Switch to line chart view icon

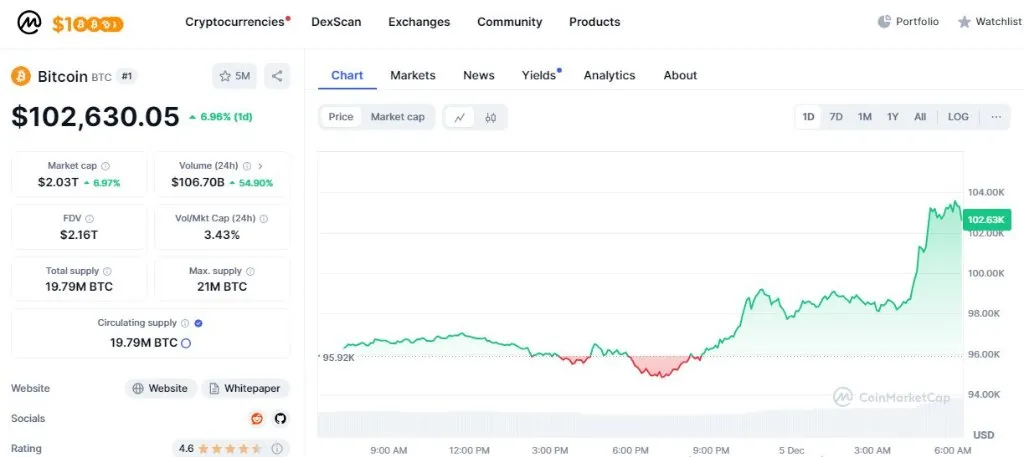pyautogui.click(x=460, y=118)
